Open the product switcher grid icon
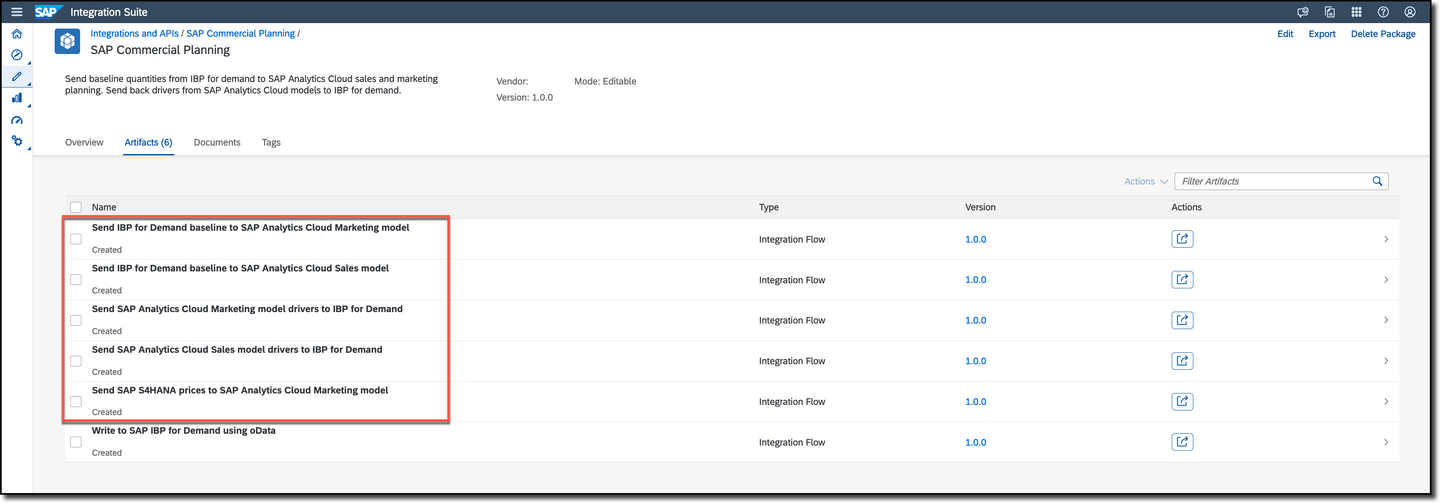 click(x=1357, y=12)
